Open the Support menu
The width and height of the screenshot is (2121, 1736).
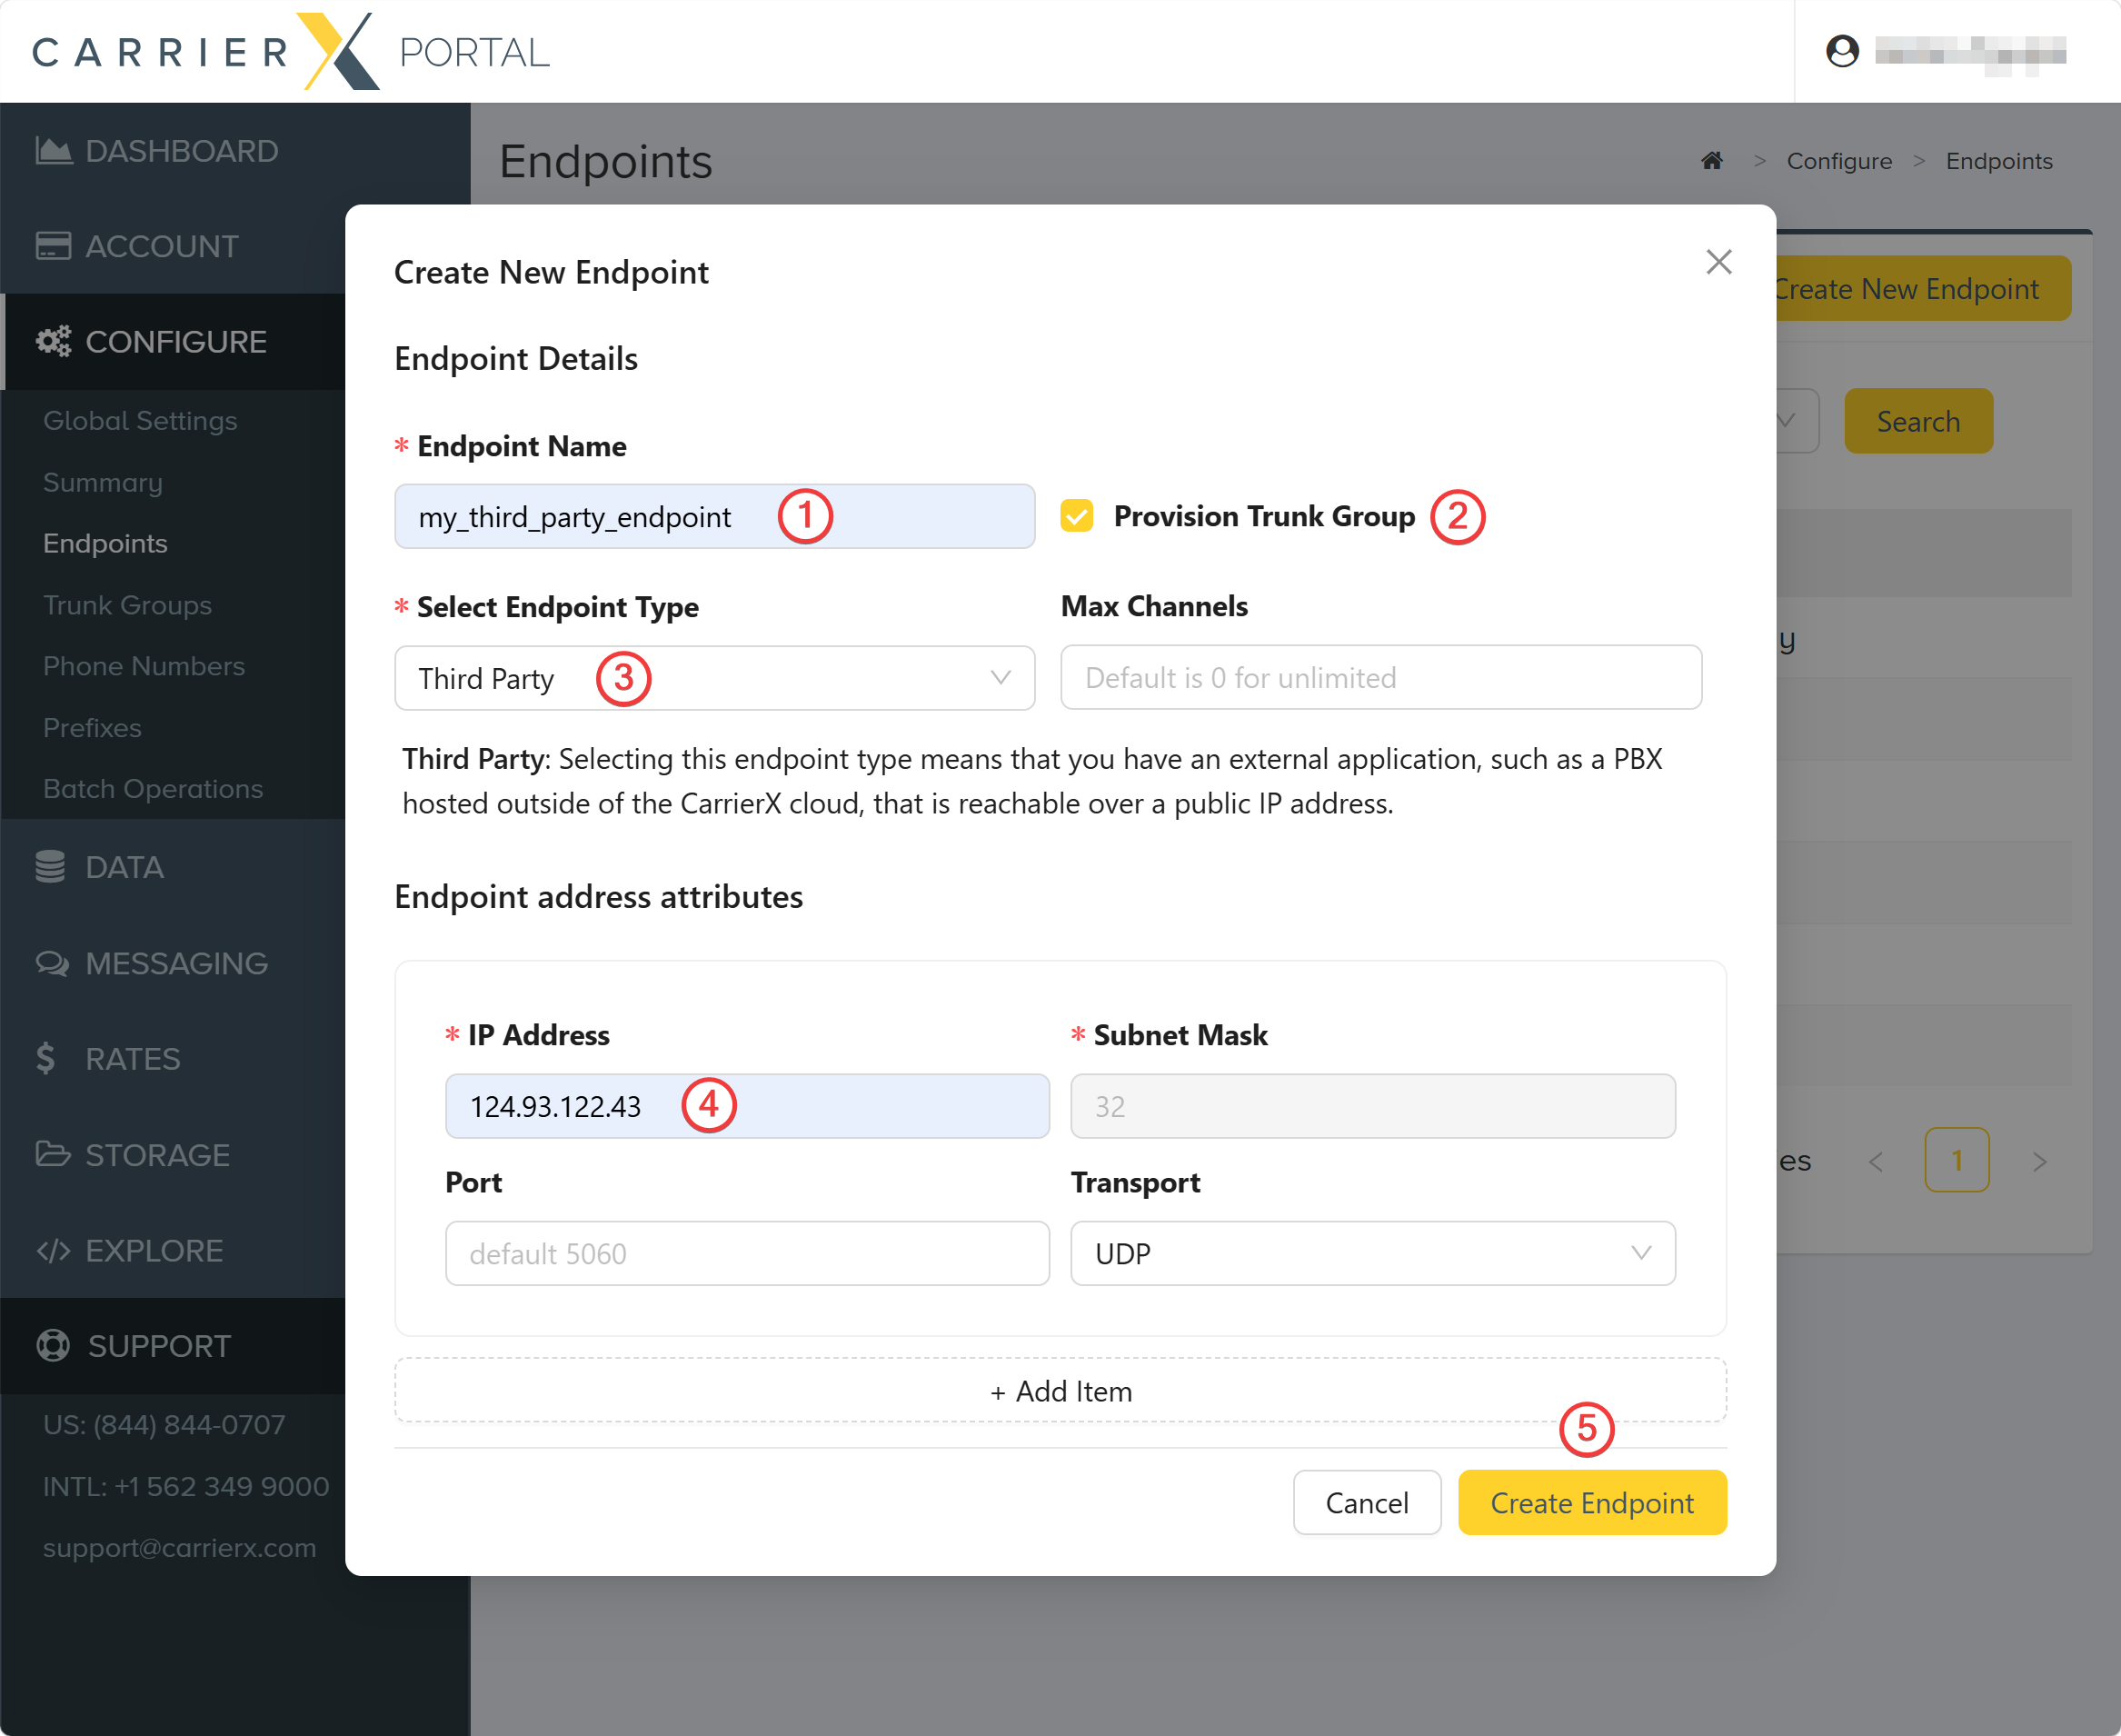click(159, 1346)
